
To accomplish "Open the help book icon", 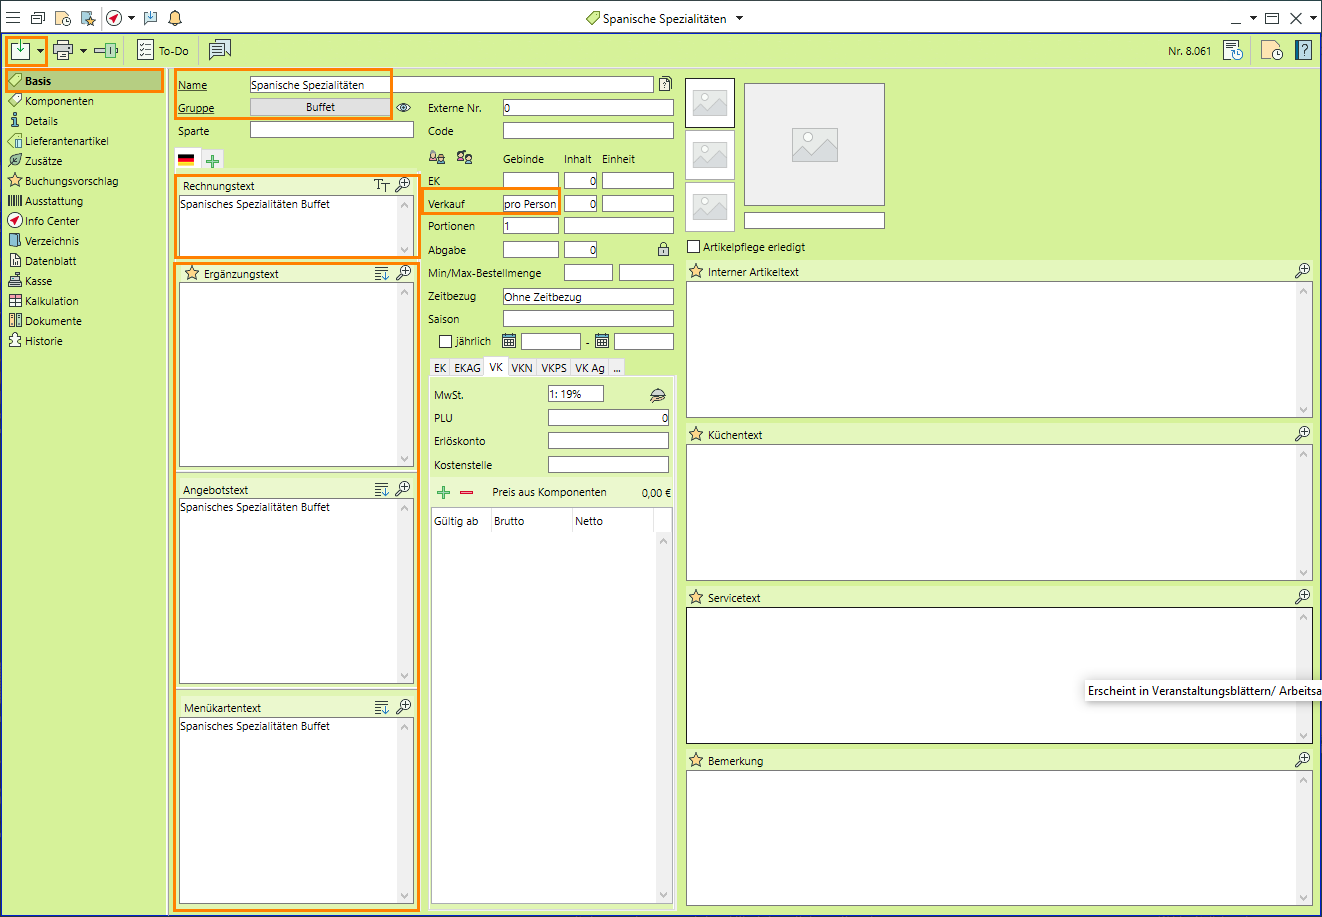I will (x=1304, y=50).
